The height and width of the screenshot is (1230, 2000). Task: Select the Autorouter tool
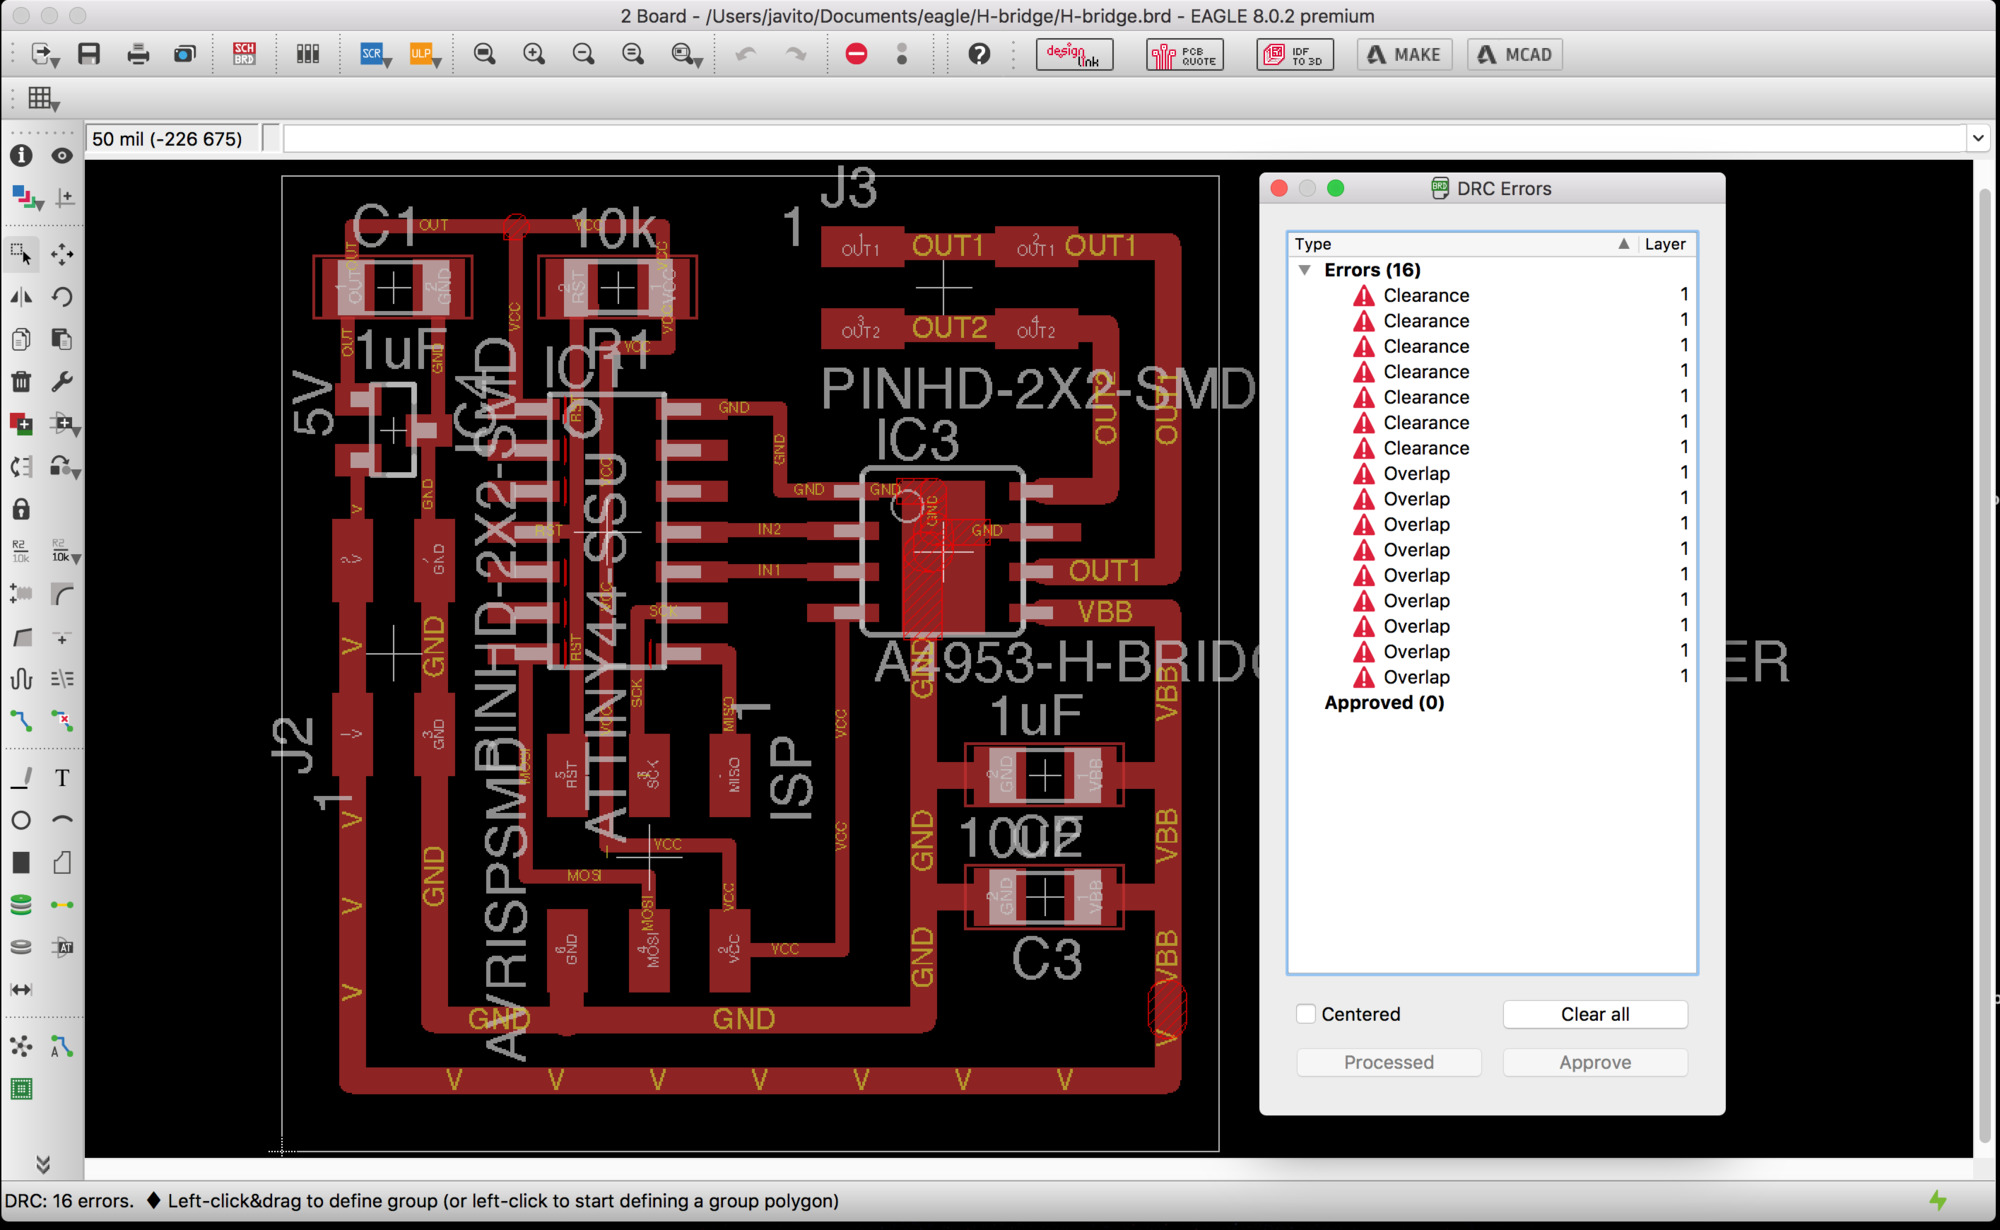62,1046
